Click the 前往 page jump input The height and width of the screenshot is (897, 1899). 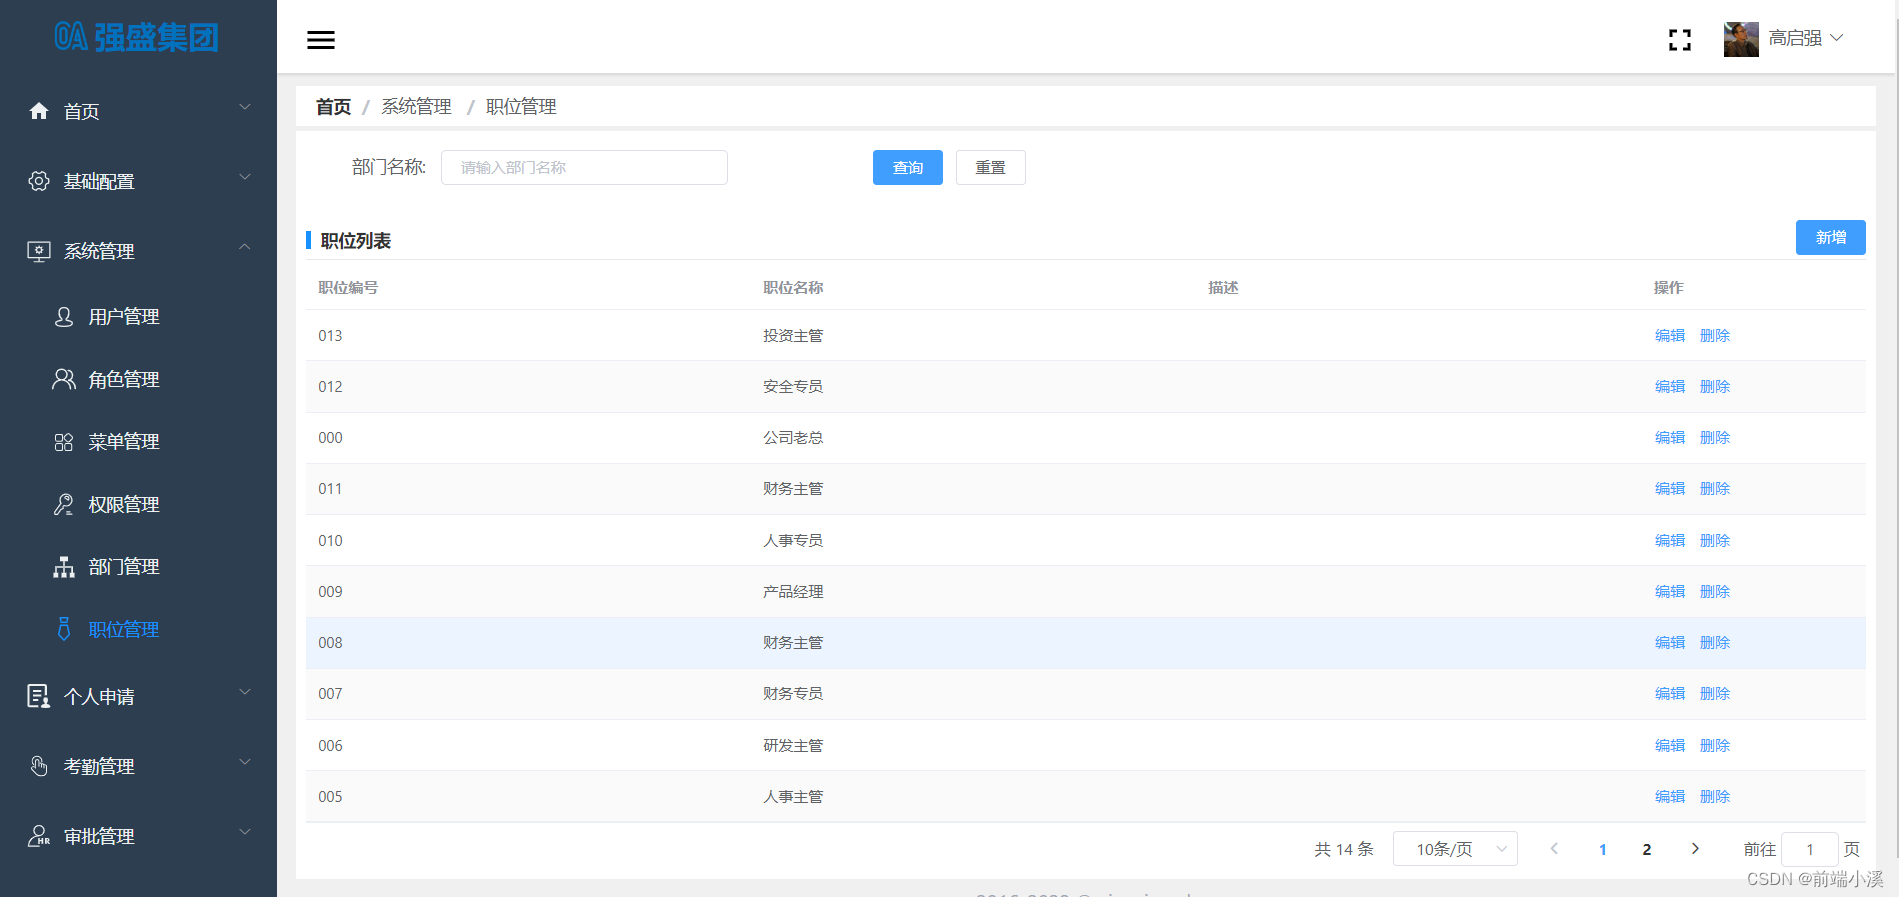(1810, 849)
